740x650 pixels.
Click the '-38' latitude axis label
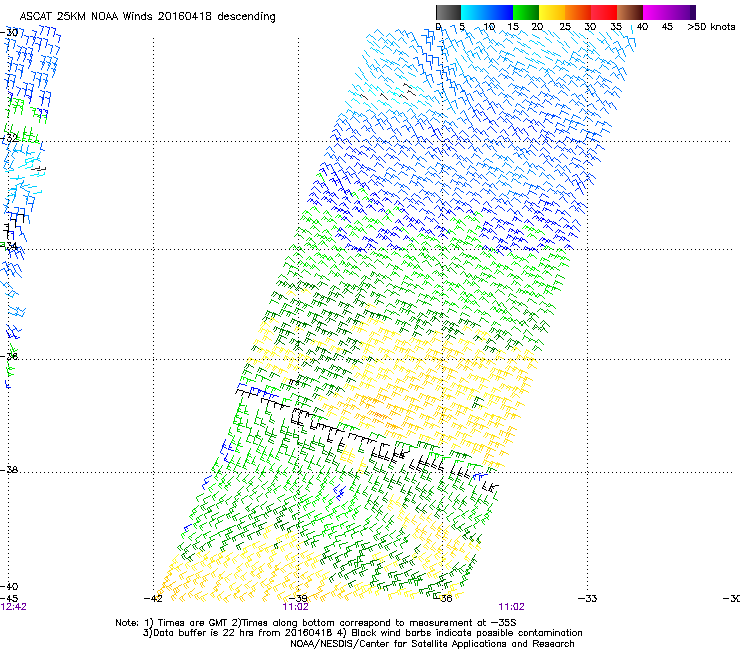(9, 470)
